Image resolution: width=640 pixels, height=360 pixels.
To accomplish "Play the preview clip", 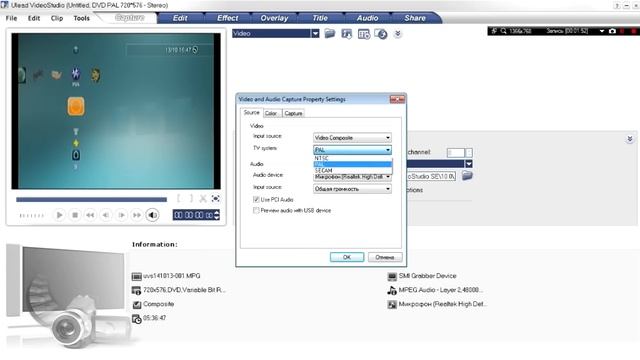I will [x=59, y=215].
